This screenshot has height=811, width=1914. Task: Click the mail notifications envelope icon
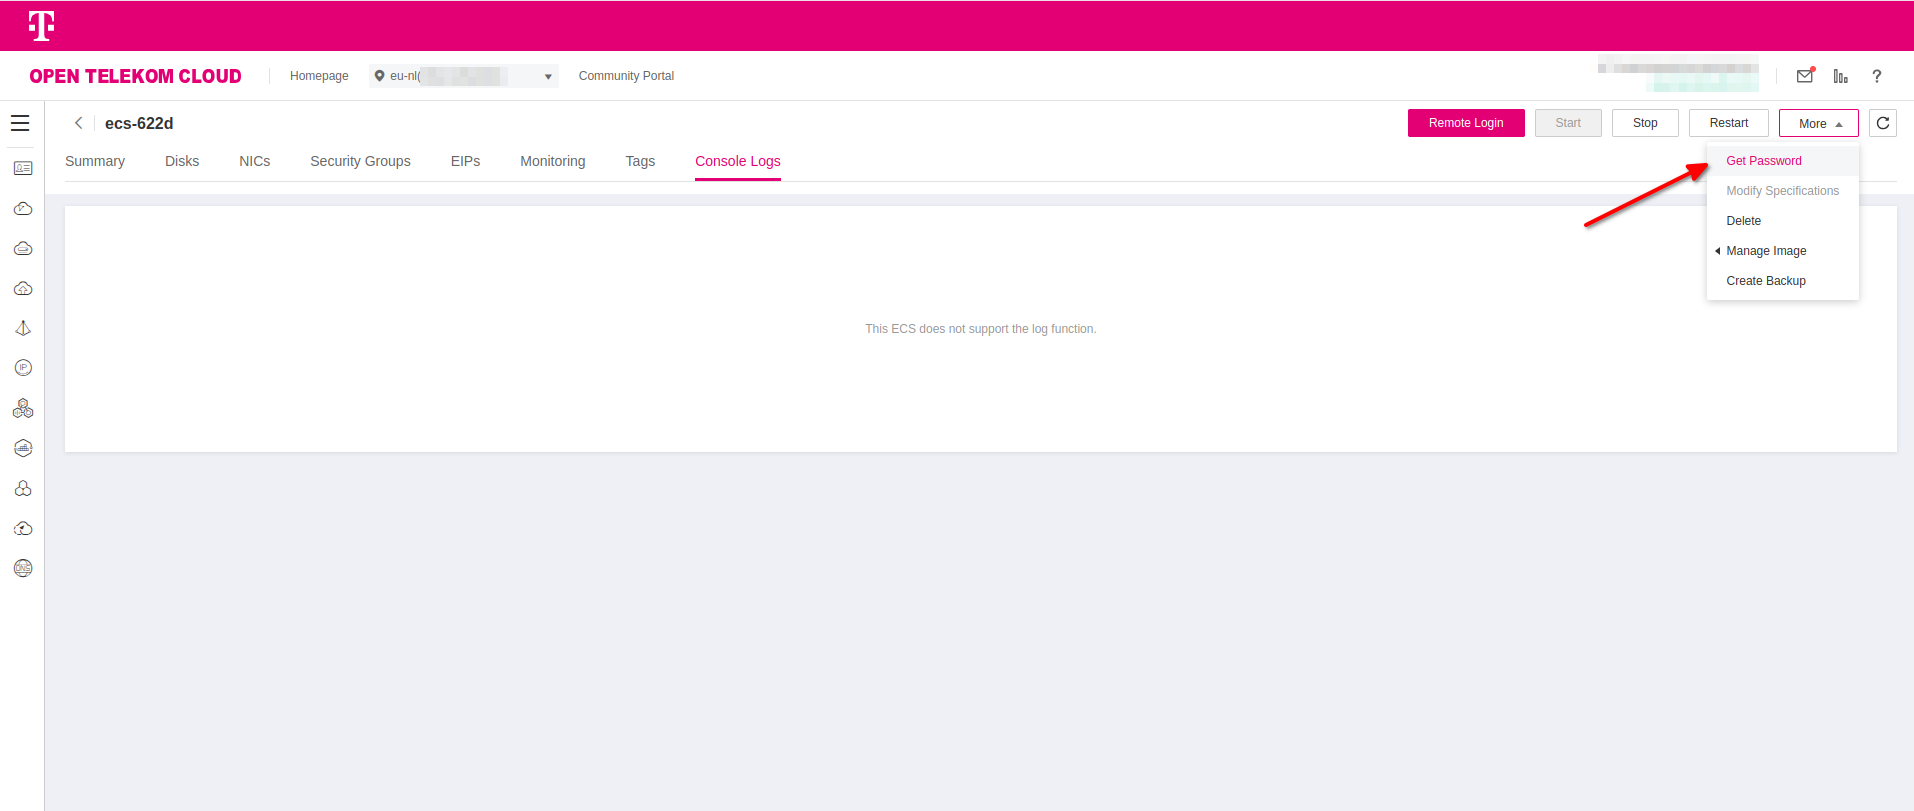[x=1805, y=76]
